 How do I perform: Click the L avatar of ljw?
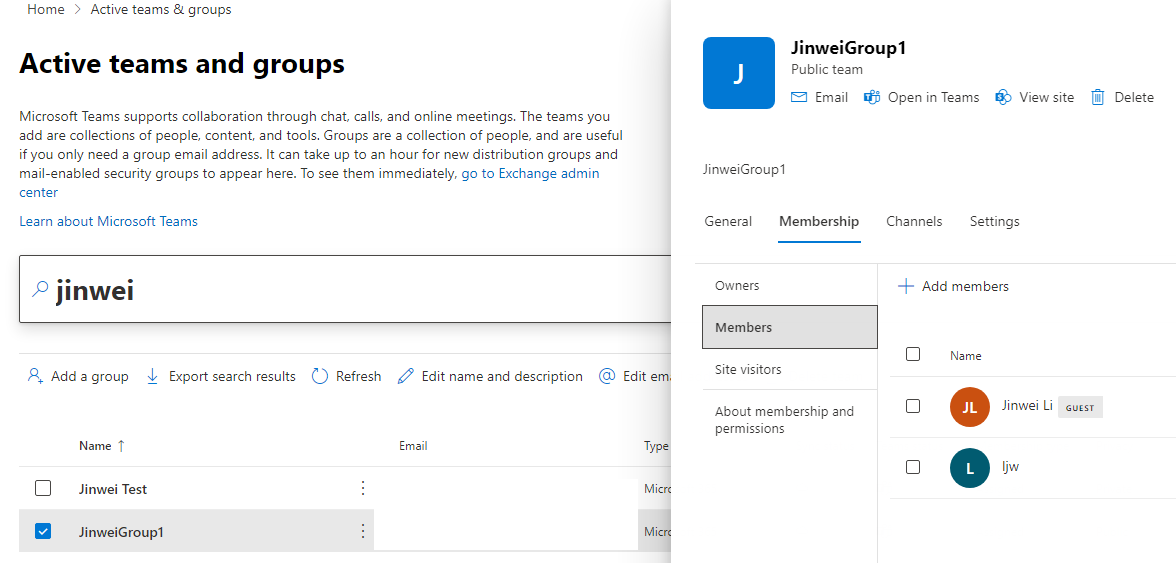point(970,468)
